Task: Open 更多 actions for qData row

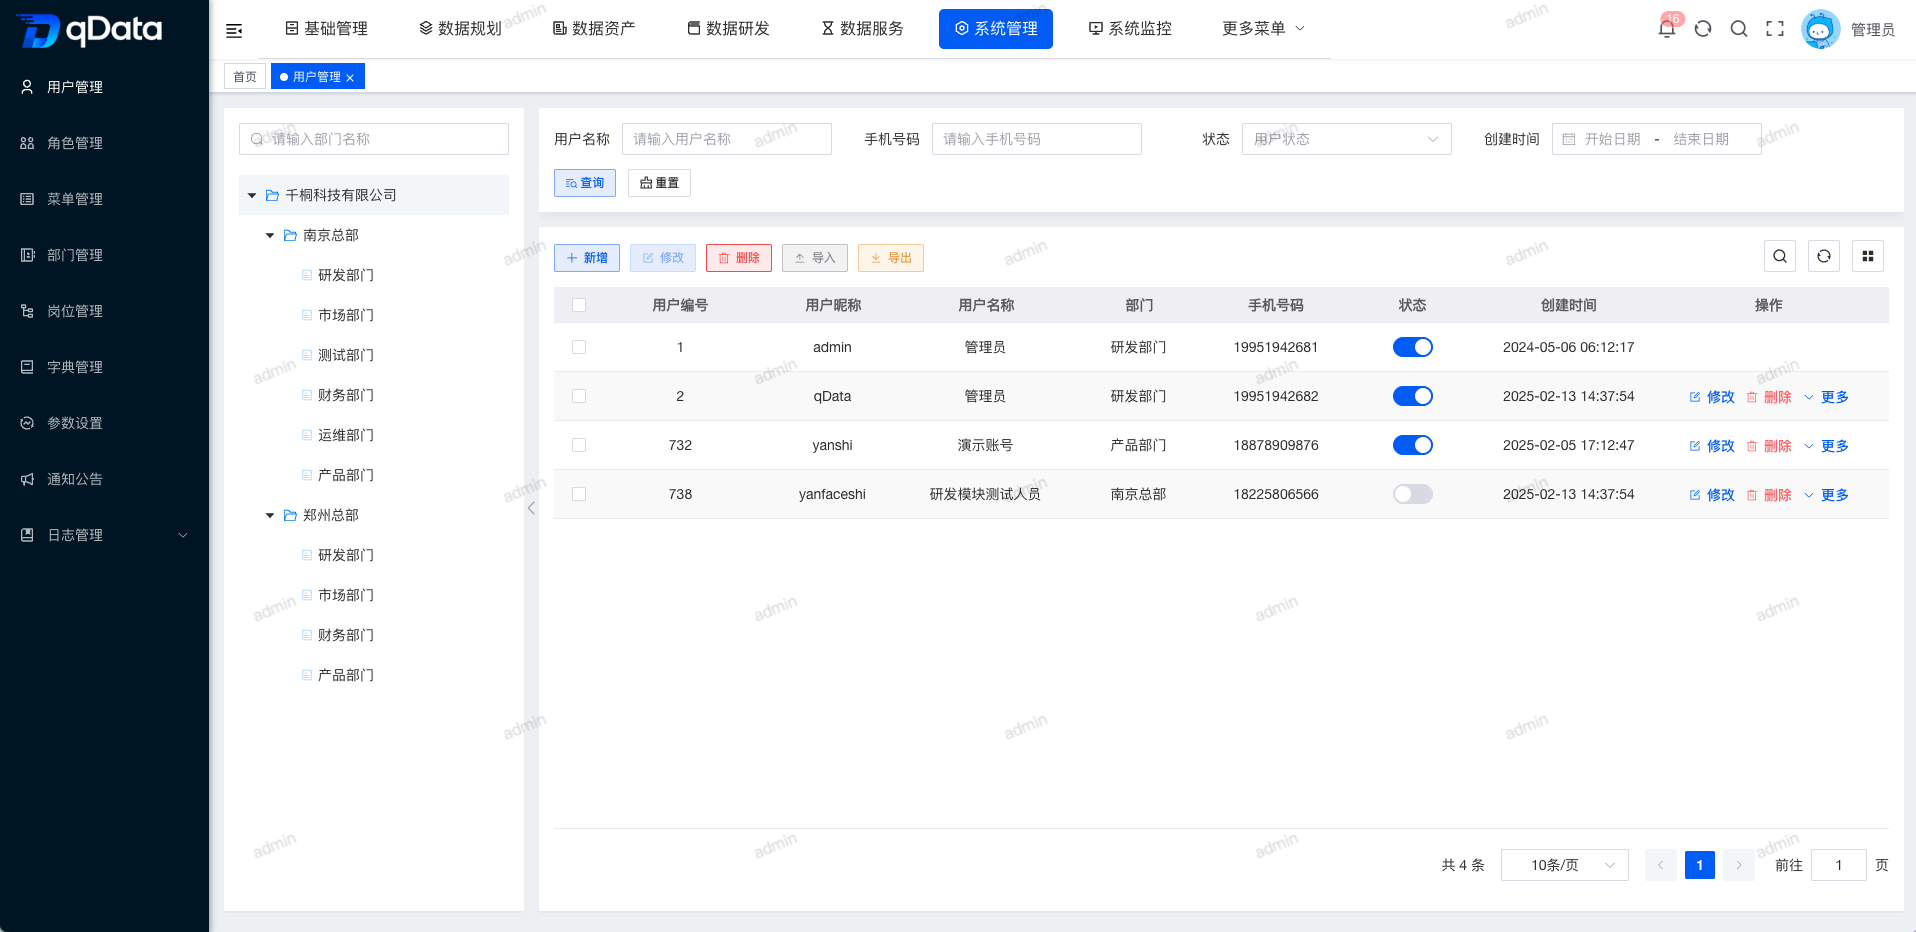Action: pyautogui.click(x=1826, y=397)
